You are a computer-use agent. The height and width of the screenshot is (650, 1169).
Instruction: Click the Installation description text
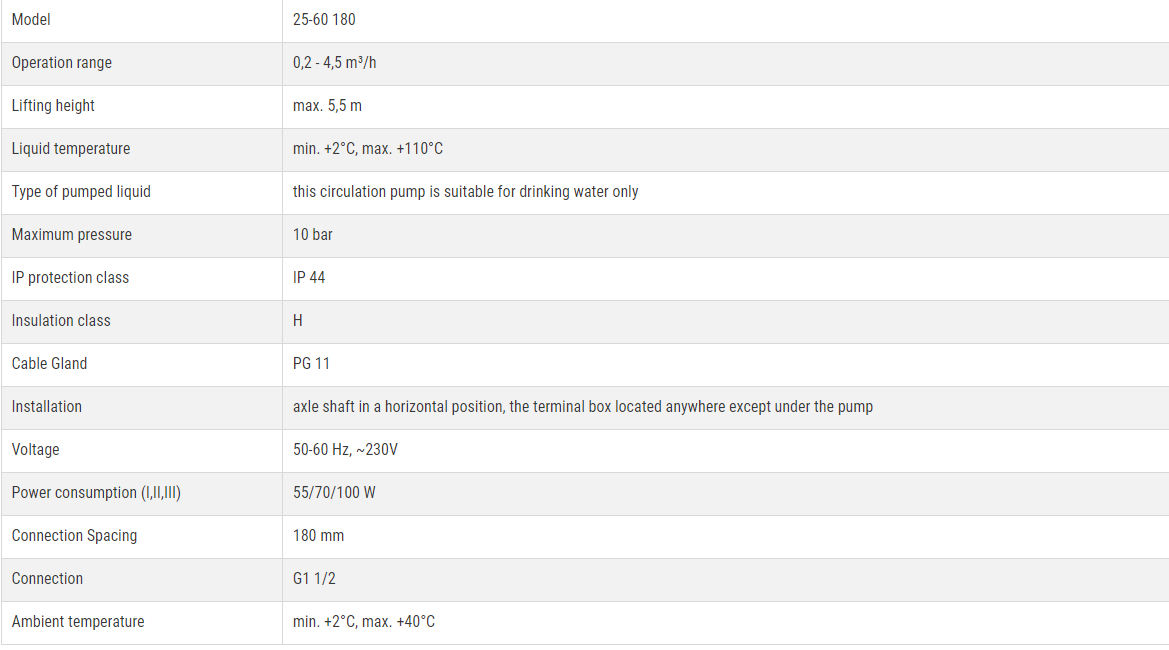(582, 406)
